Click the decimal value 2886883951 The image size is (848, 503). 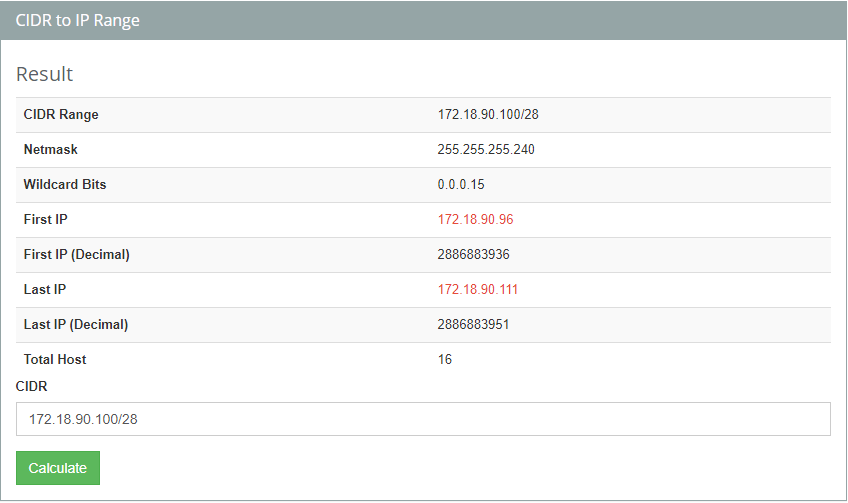point(473,324)
